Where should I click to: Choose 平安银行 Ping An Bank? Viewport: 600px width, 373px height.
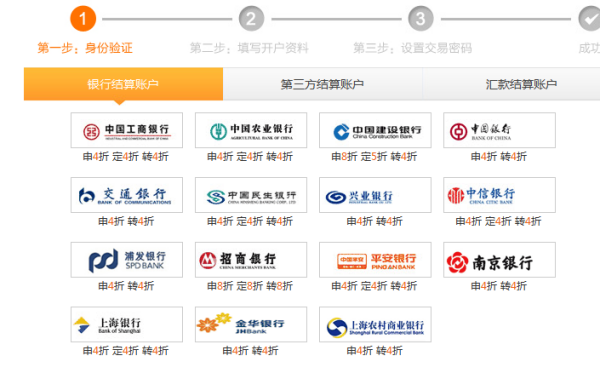[375, 260]
